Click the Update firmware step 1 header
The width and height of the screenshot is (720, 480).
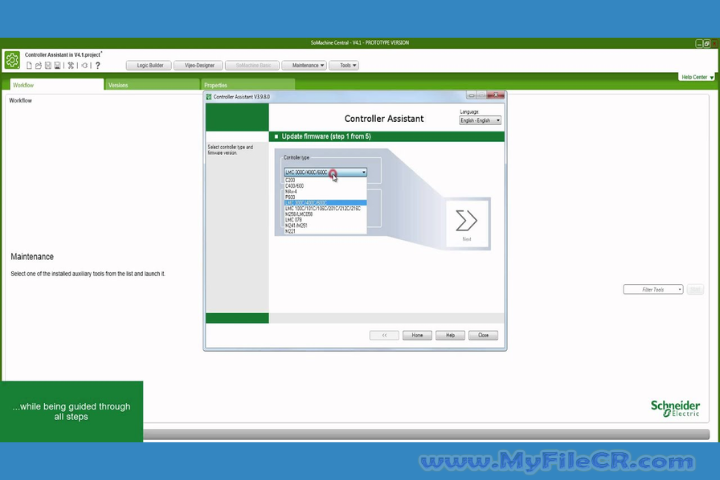coord(387,136)
